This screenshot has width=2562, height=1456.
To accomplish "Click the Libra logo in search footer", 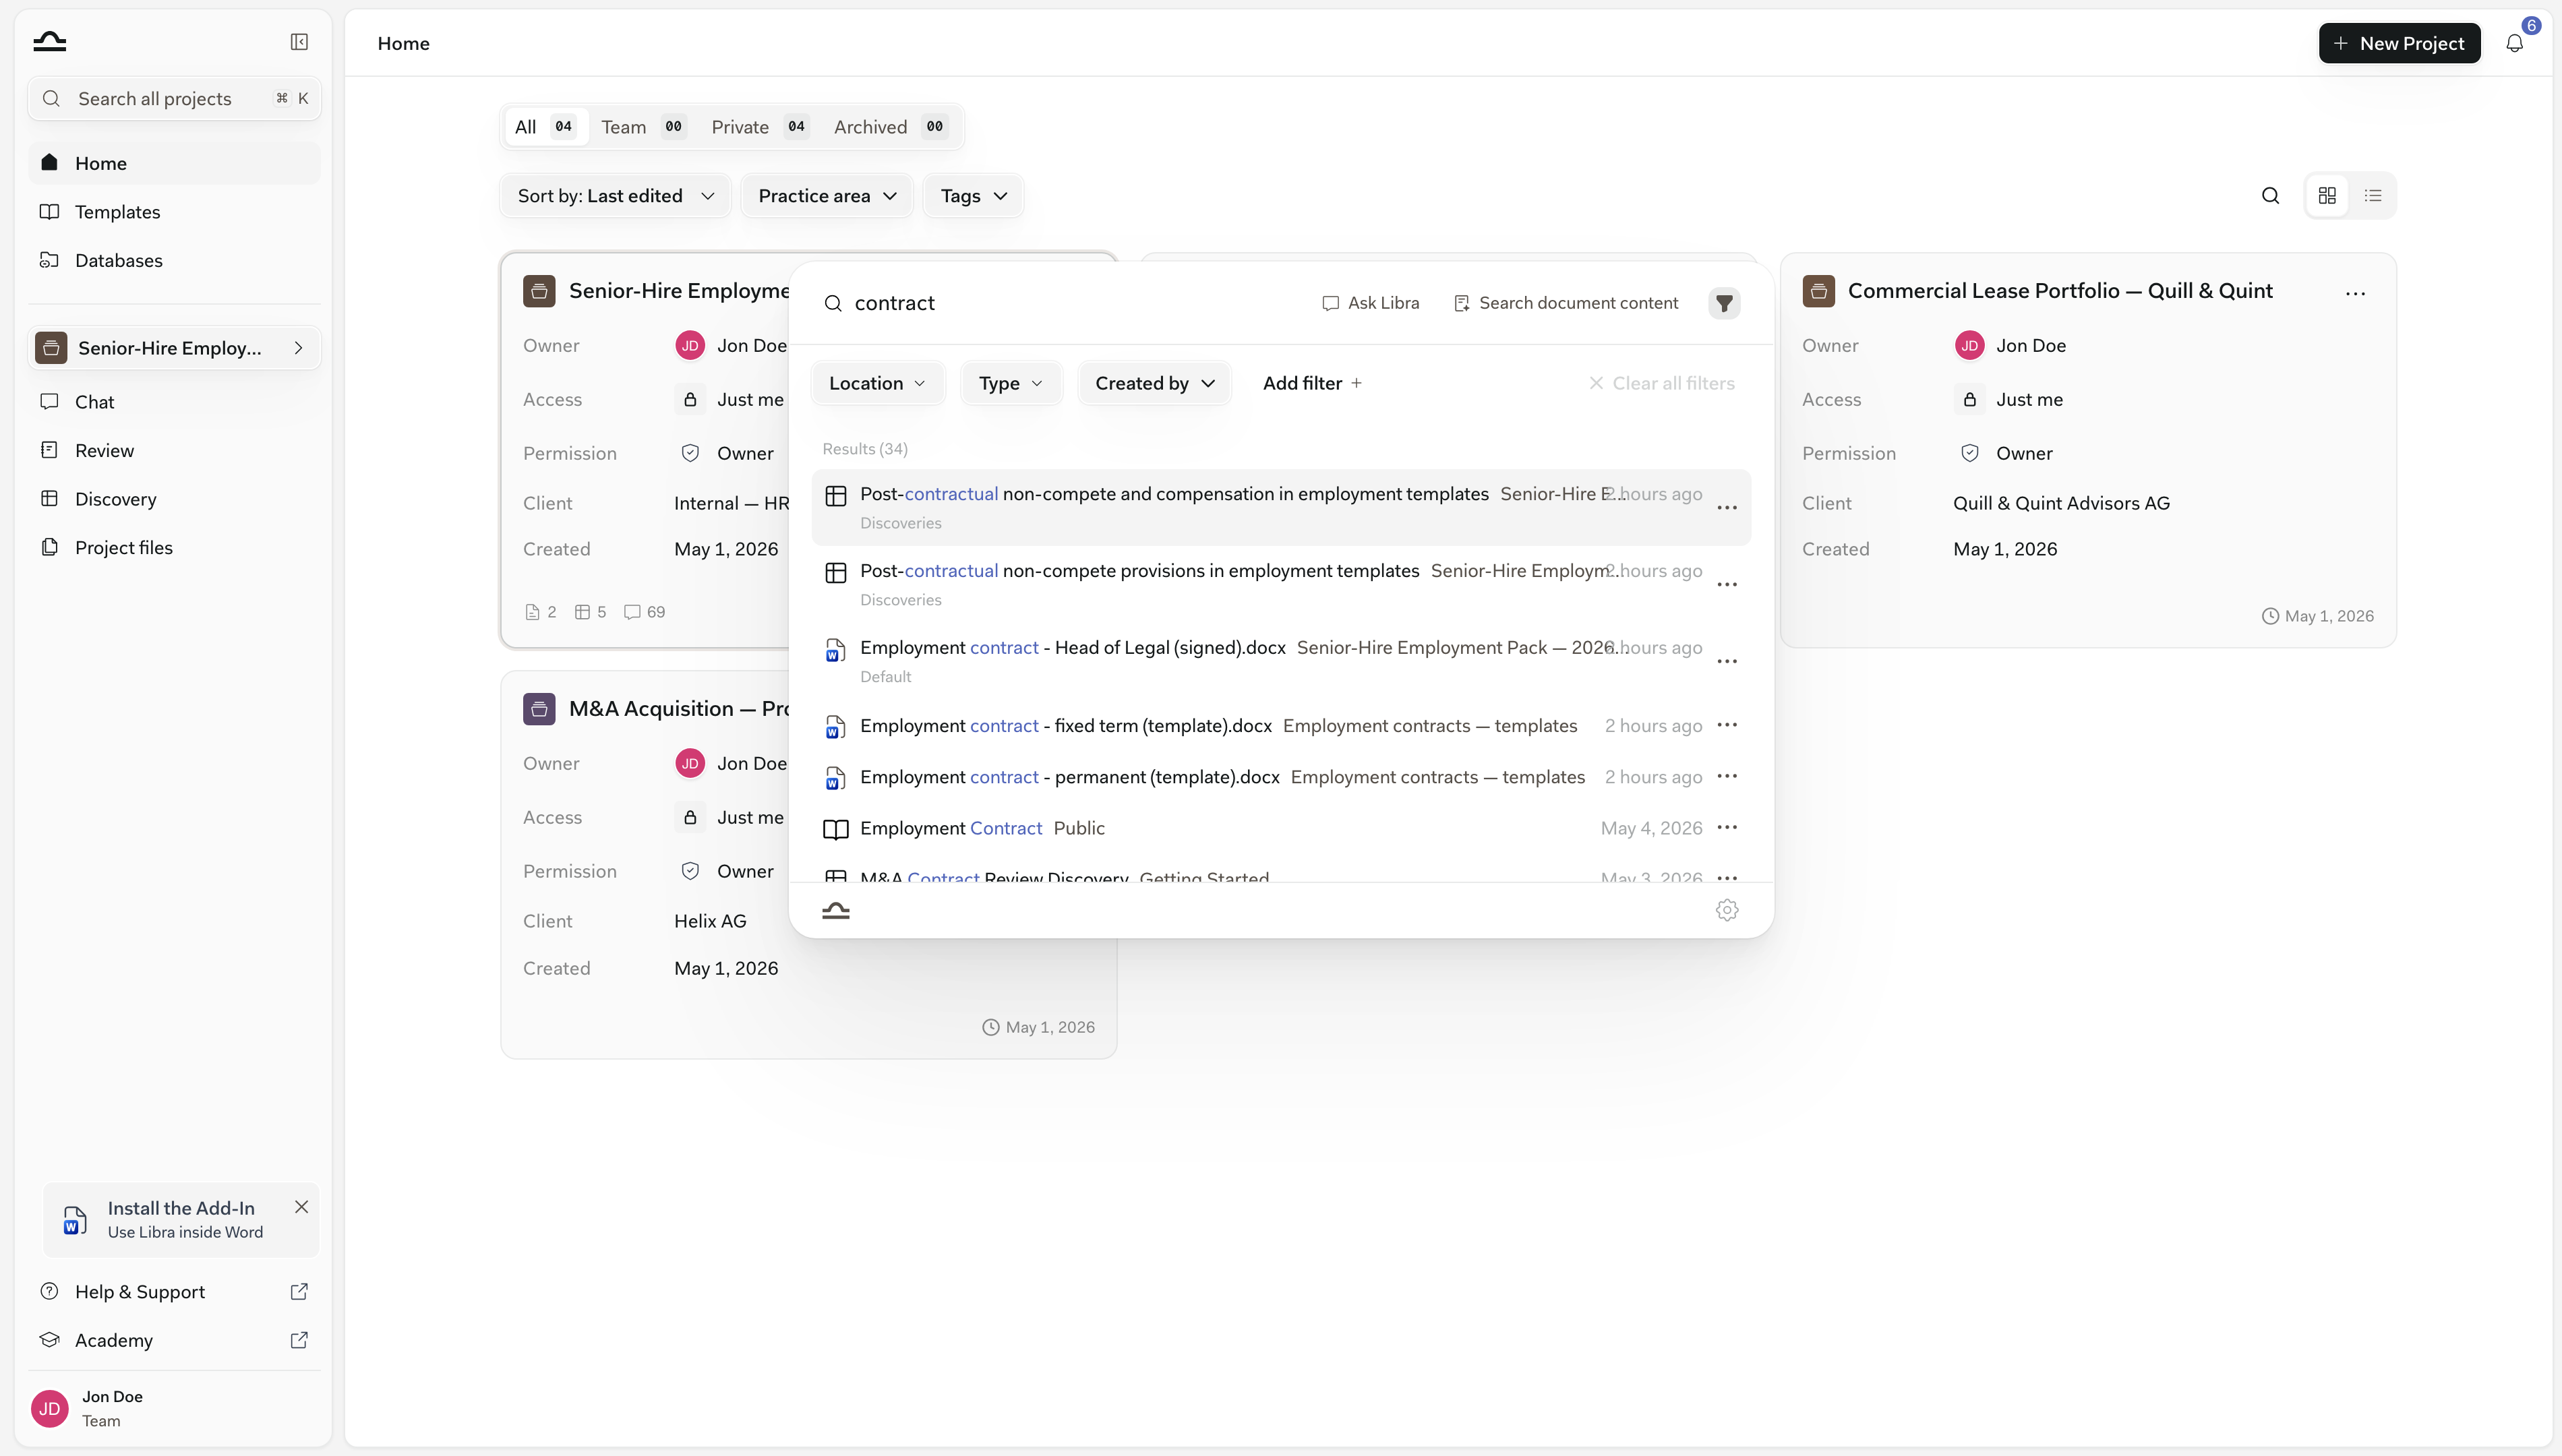I will pyautogui.click(x=836, y=910).
